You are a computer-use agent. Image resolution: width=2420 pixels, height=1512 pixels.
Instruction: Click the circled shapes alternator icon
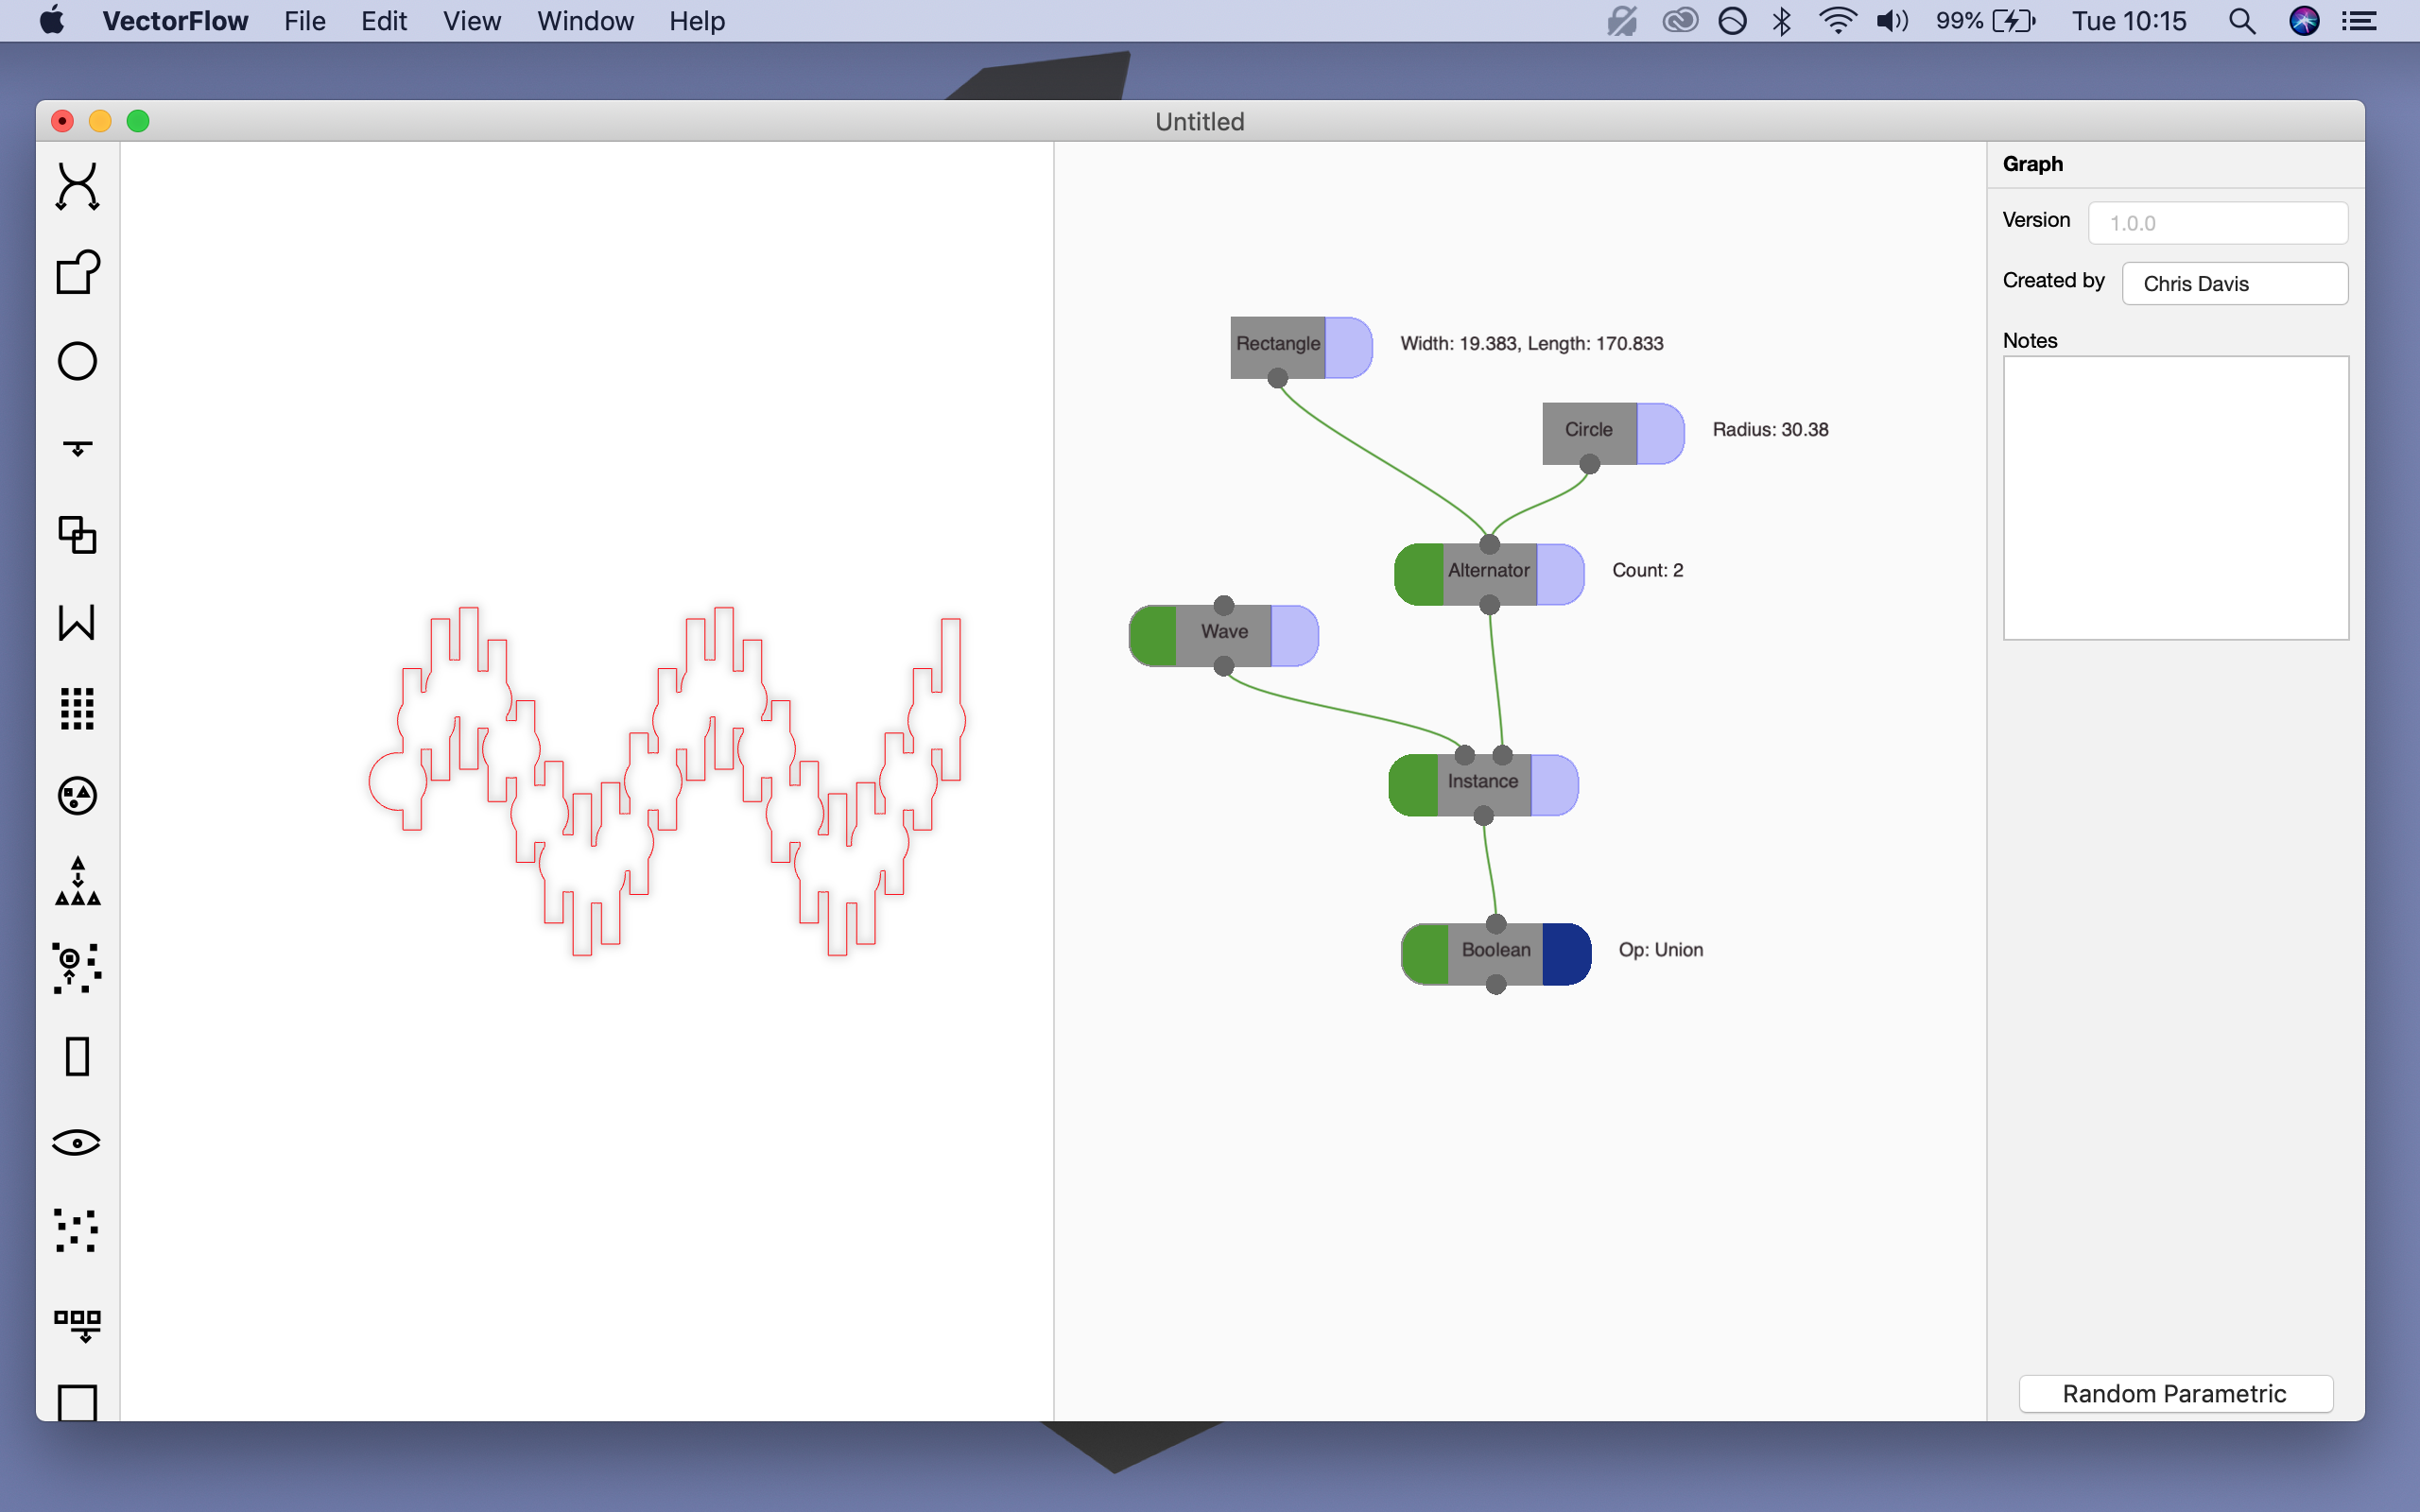point(77,796)
